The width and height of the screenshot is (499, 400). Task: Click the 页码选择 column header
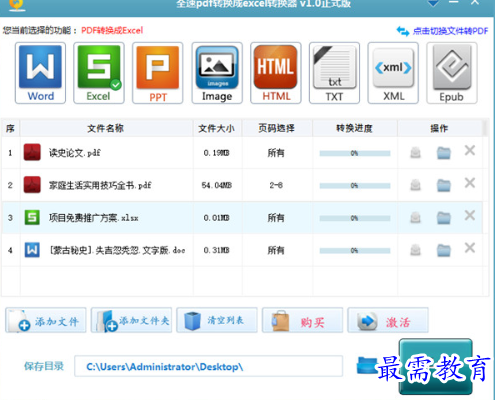(x=277, y=128)
